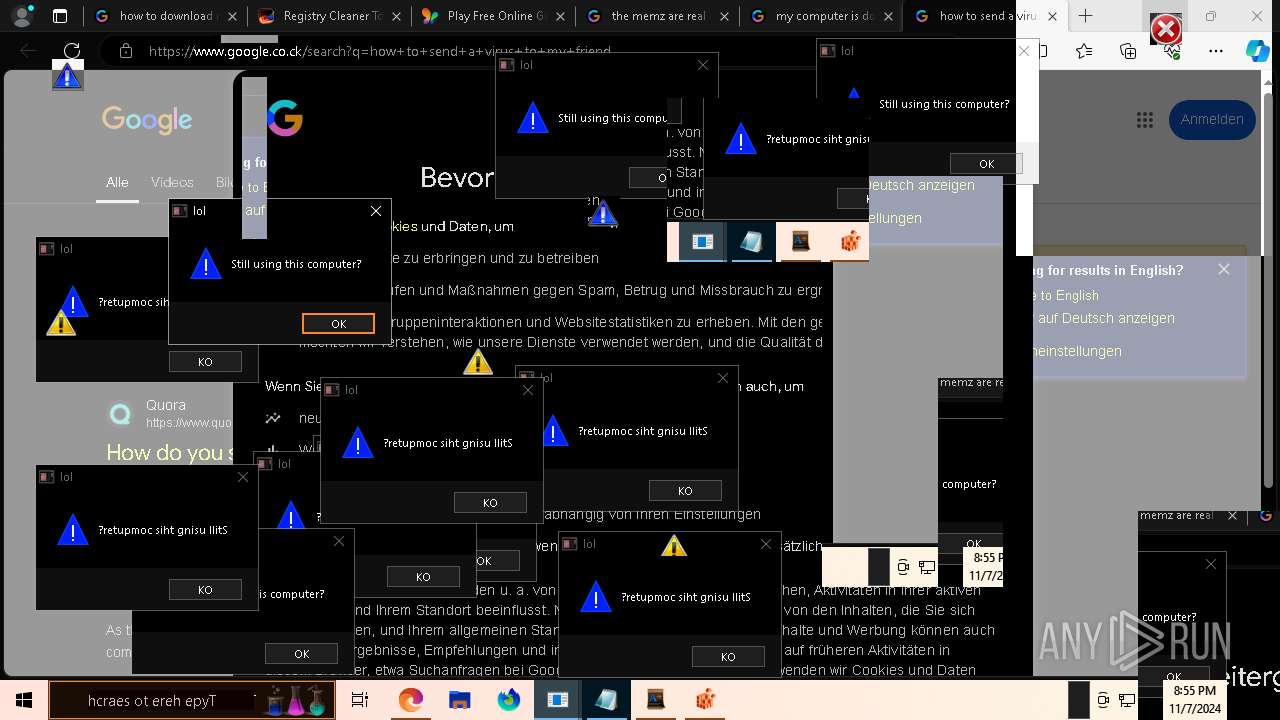The image size is (1280, 720).
Task: Select the Videos search filter
Action: (x=172, y=183)
